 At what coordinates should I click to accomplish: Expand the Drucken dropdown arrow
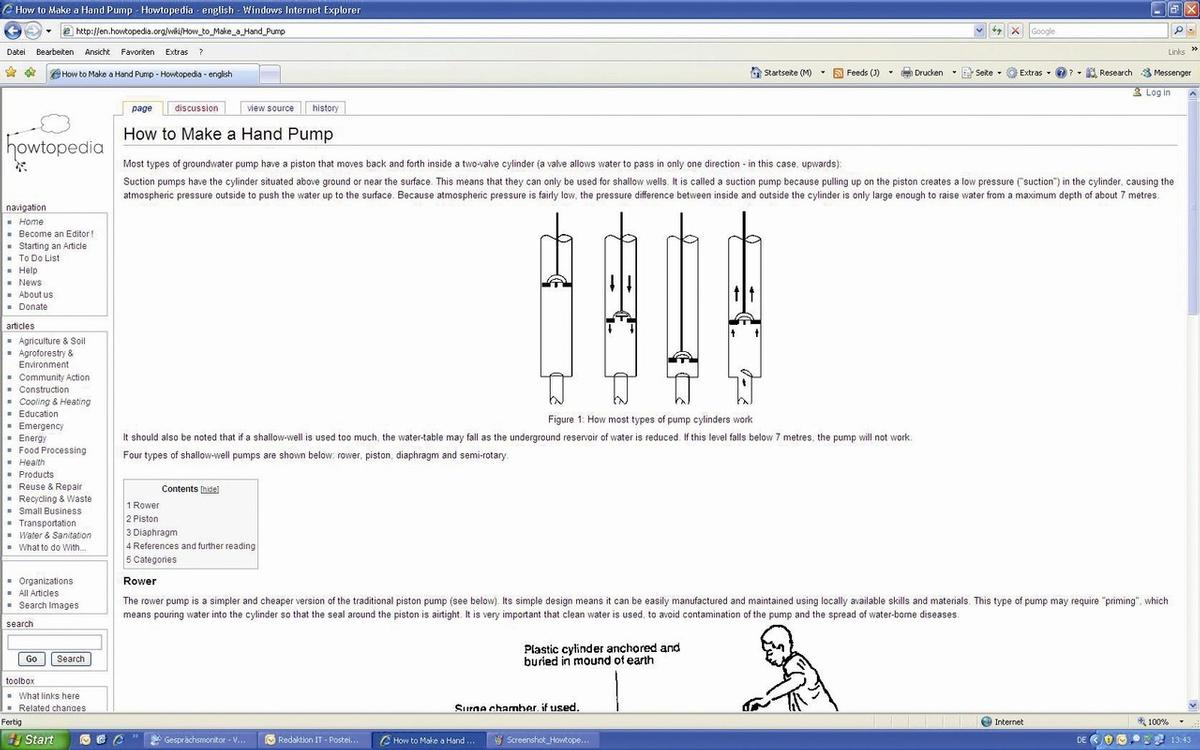(954, 72)
